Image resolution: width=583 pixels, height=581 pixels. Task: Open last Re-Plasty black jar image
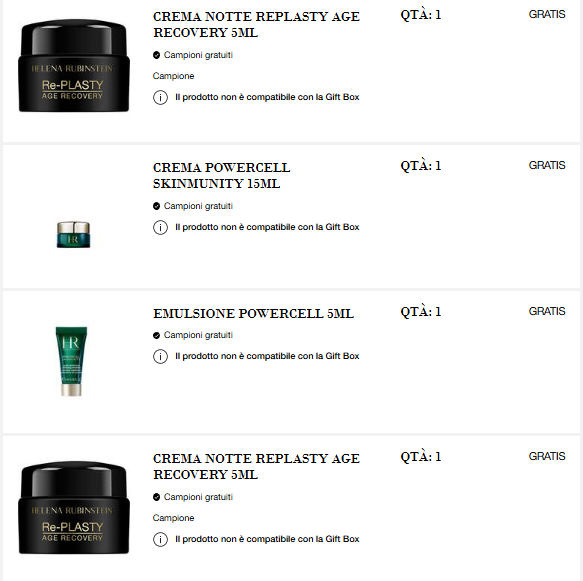(x=74, y=508)
